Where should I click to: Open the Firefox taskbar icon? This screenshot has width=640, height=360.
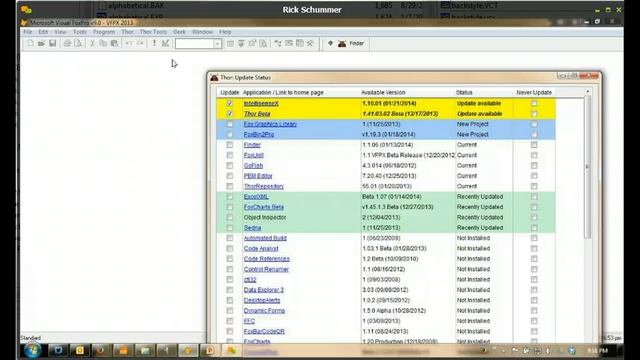[x=101, y=350]
